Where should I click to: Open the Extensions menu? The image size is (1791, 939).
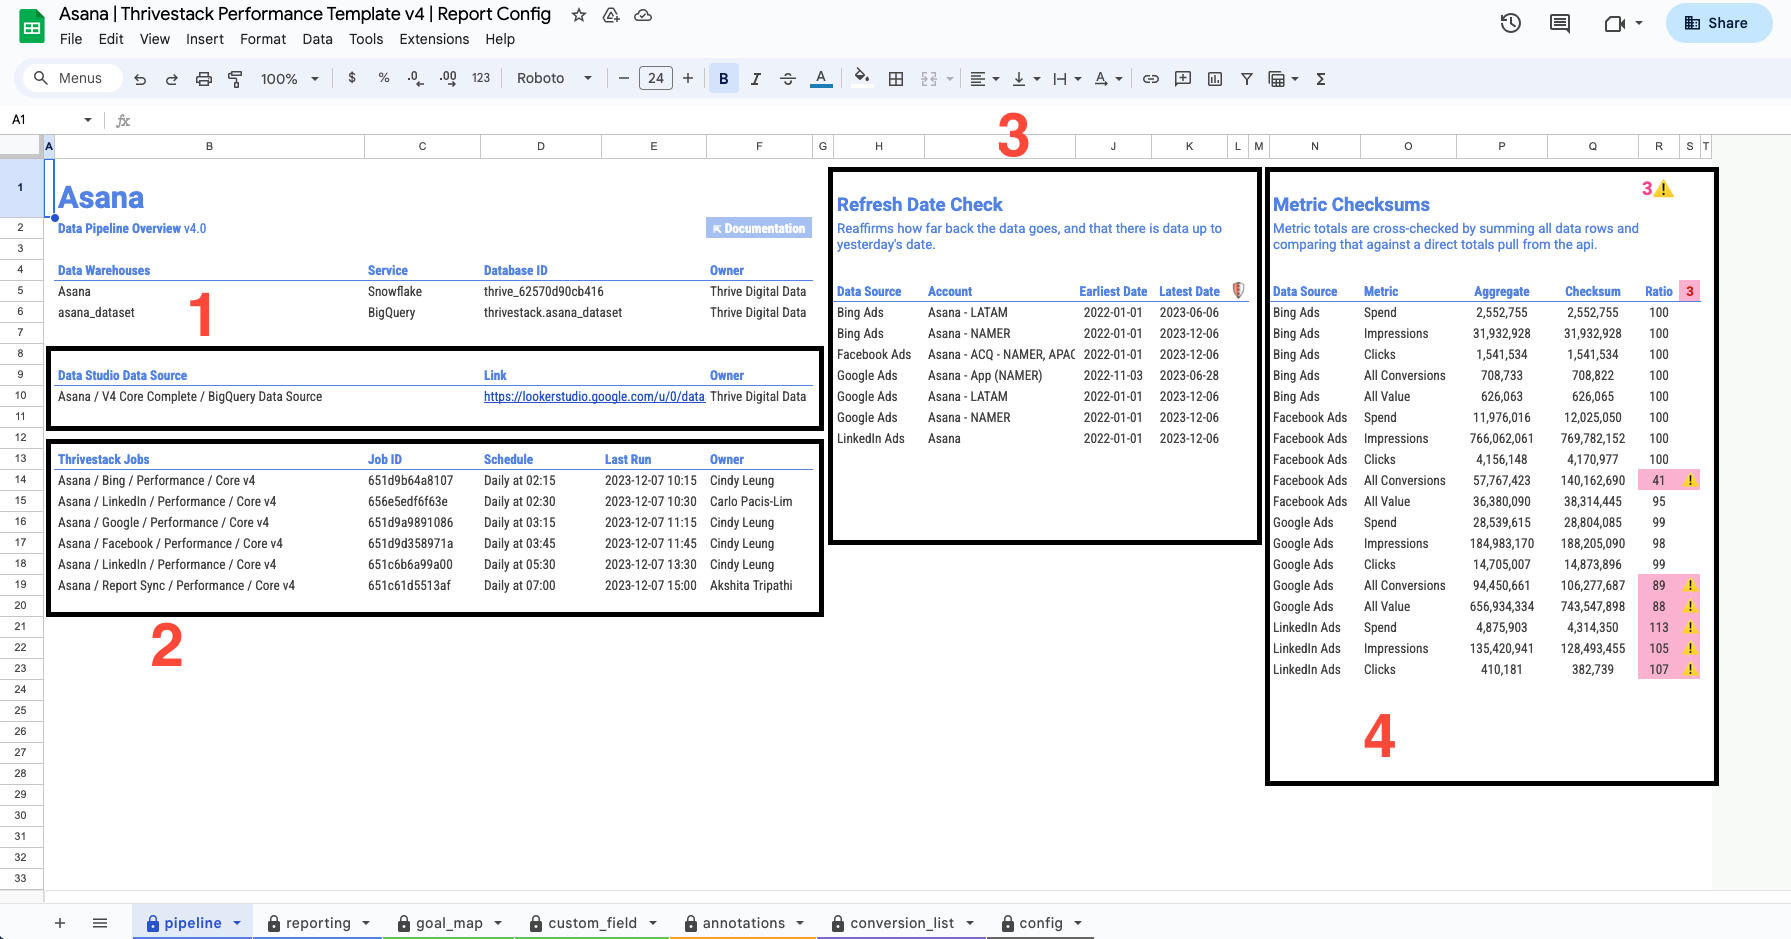tap(434, 39)
